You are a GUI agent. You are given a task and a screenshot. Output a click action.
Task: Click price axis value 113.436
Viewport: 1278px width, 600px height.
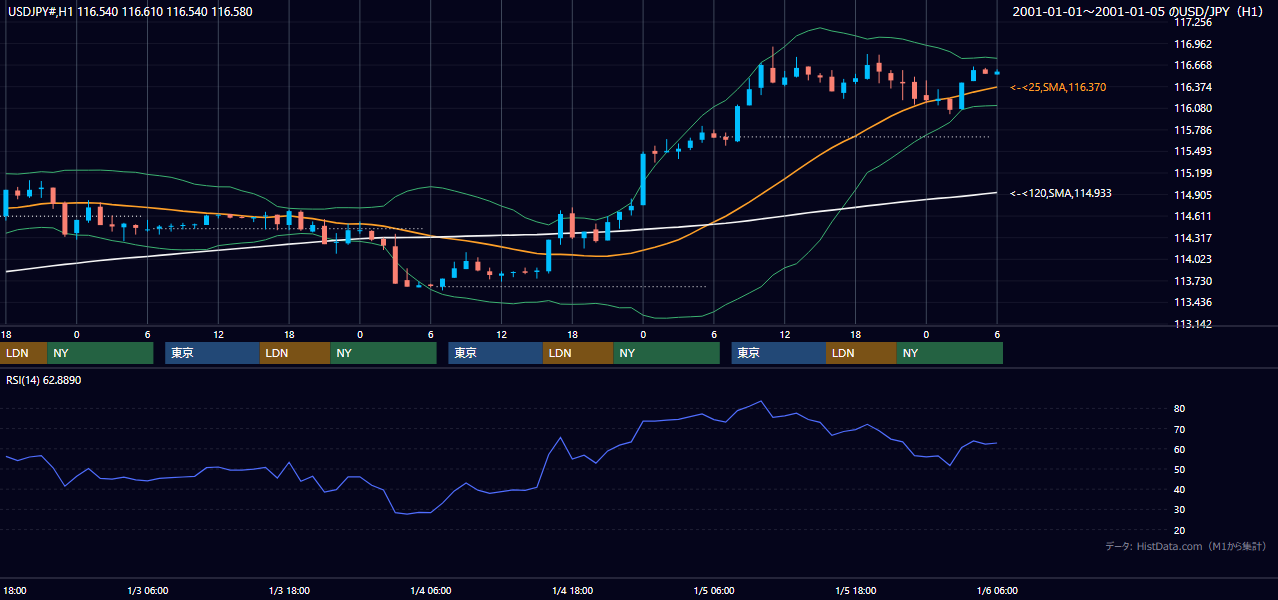[x=1192, y=302]
